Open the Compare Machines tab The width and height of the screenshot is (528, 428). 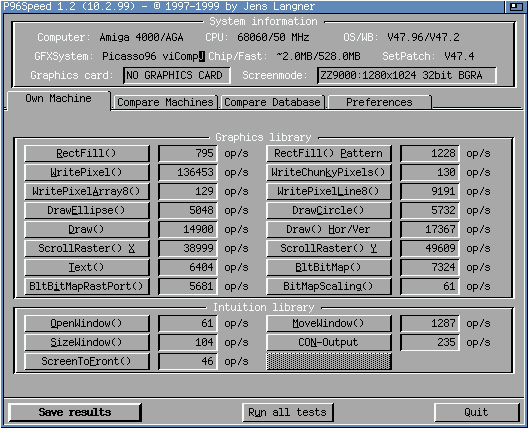(x=165, y=102)
